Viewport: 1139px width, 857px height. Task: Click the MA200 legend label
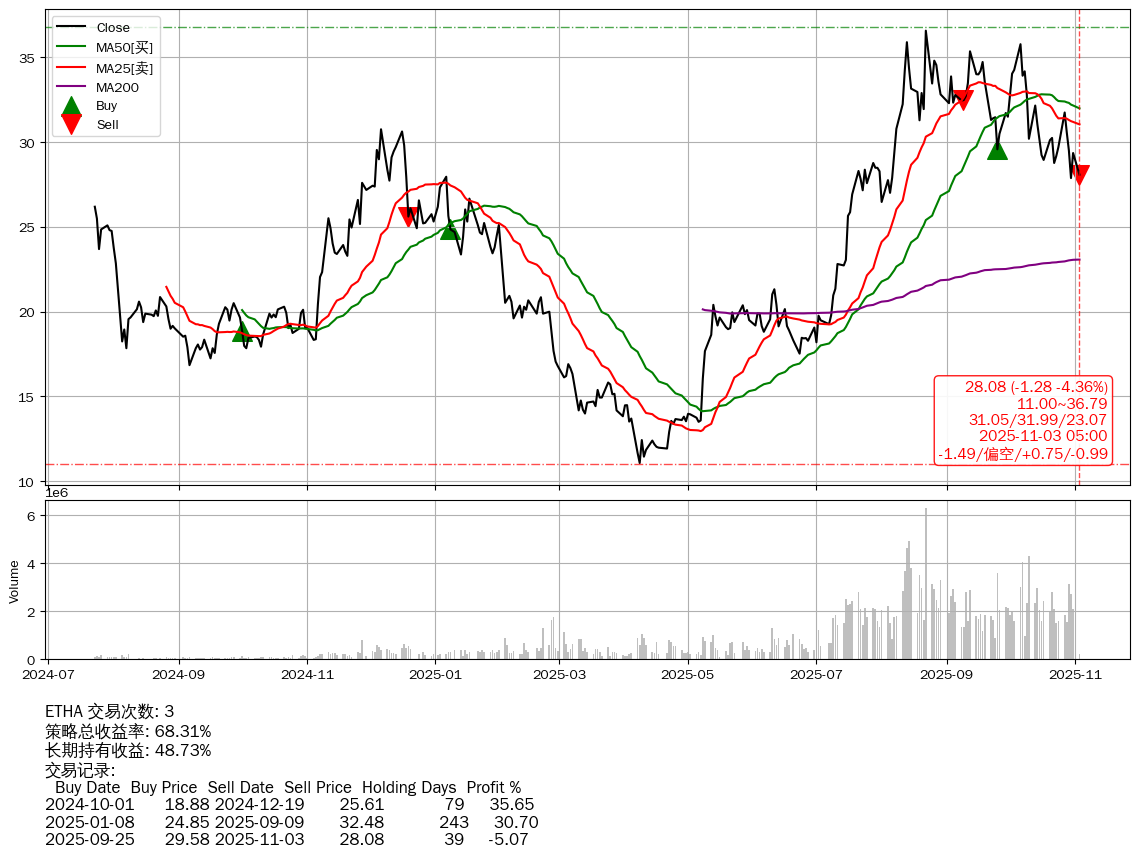pyautogui.click(x=117, y=87)
